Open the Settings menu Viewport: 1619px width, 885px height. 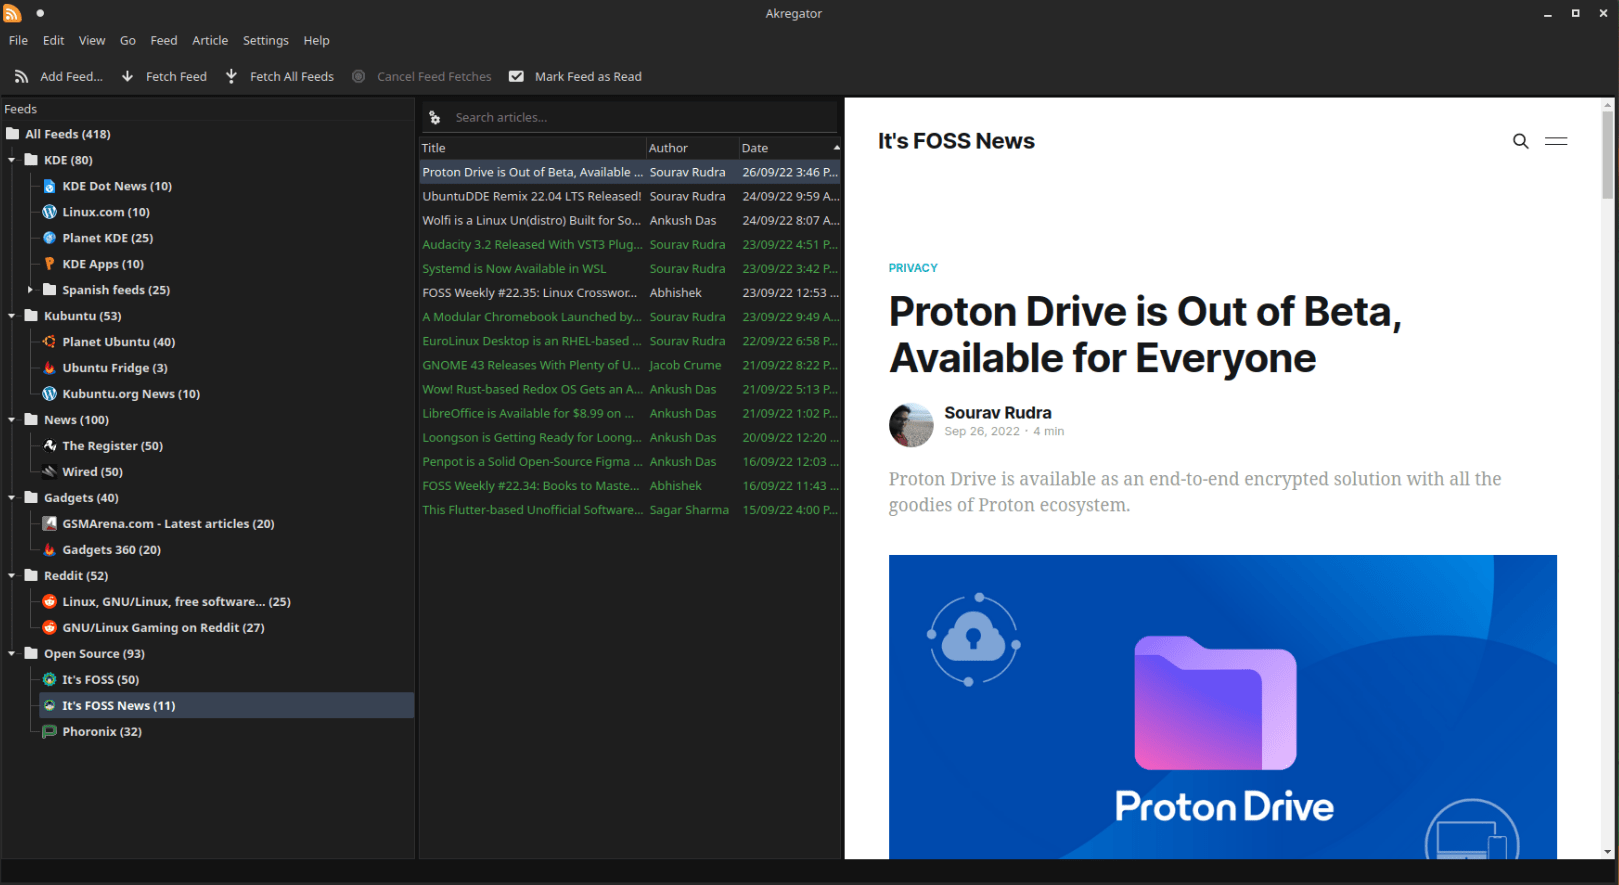266,41
